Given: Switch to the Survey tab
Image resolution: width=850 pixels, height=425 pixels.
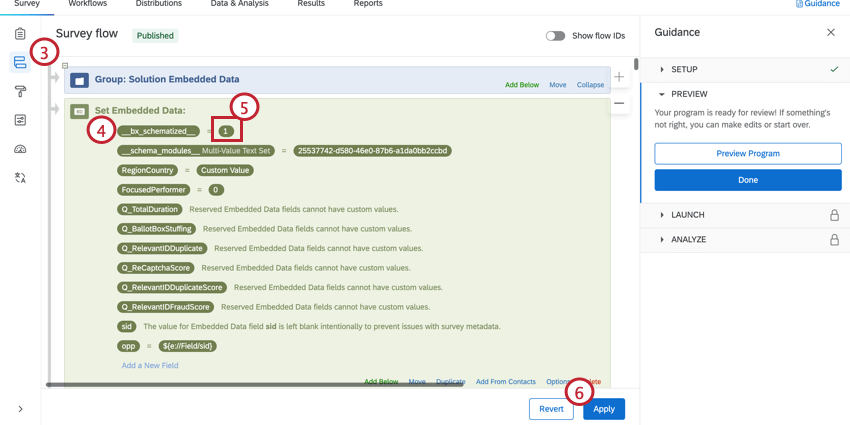Looking at the screenshot, I should (x=27, y=4).
